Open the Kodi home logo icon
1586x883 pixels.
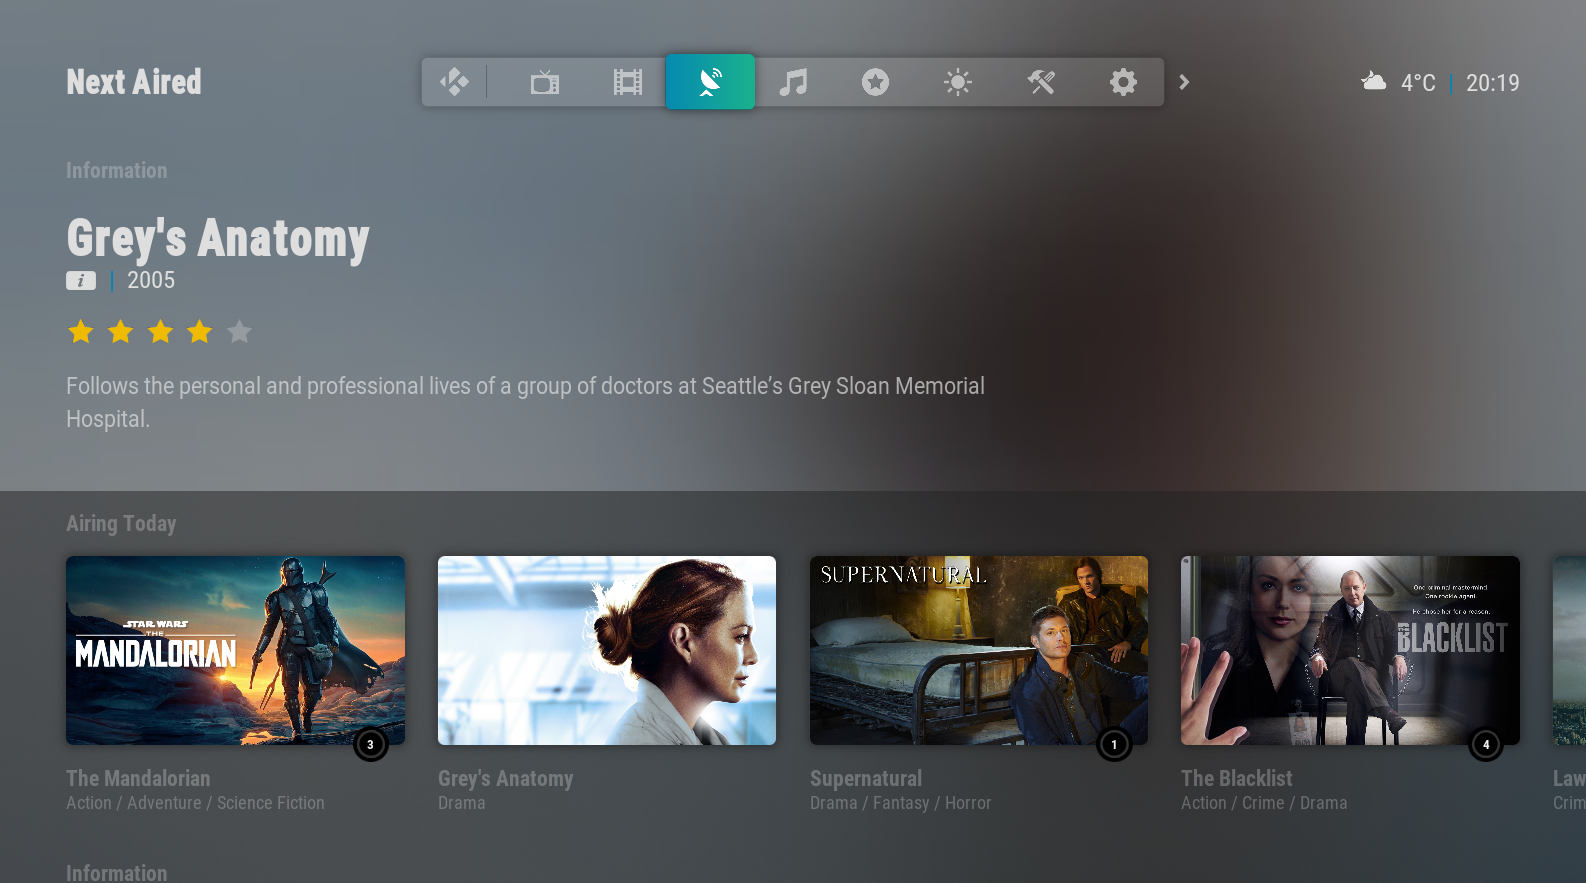click(x=454, y=82)
